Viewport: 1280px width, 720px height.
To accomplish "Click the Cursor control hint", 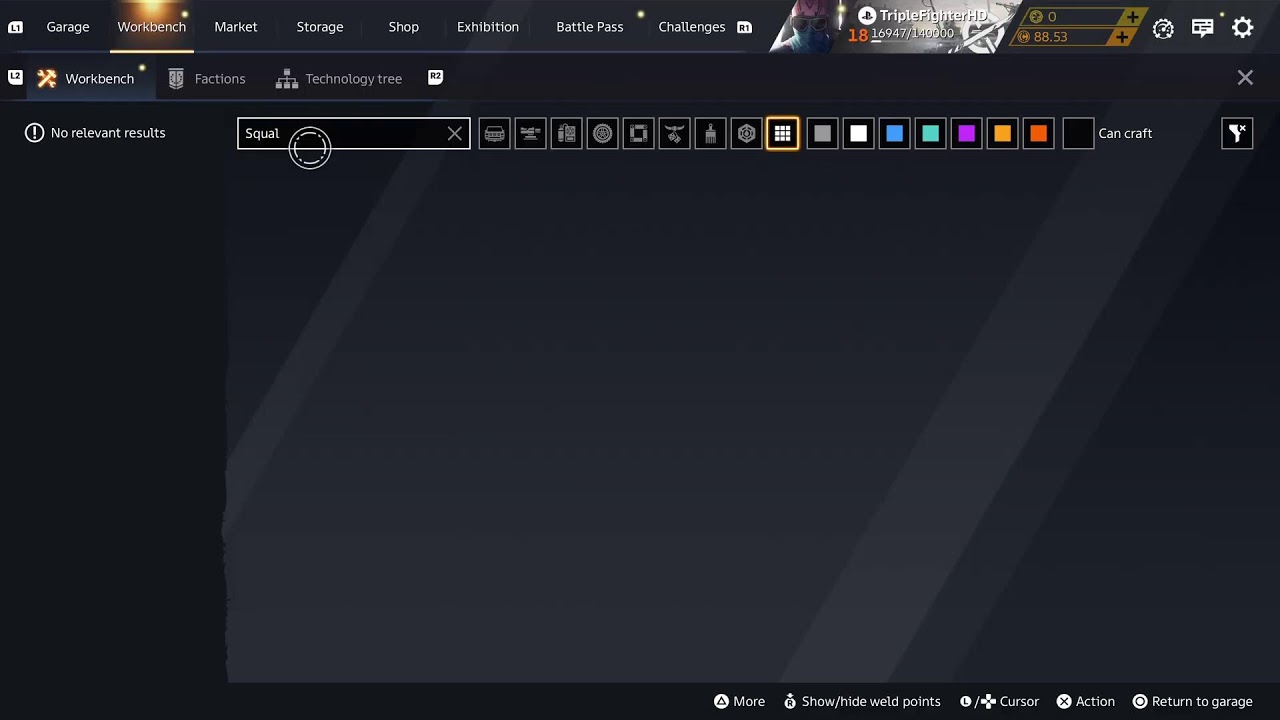I will (999, 702).
